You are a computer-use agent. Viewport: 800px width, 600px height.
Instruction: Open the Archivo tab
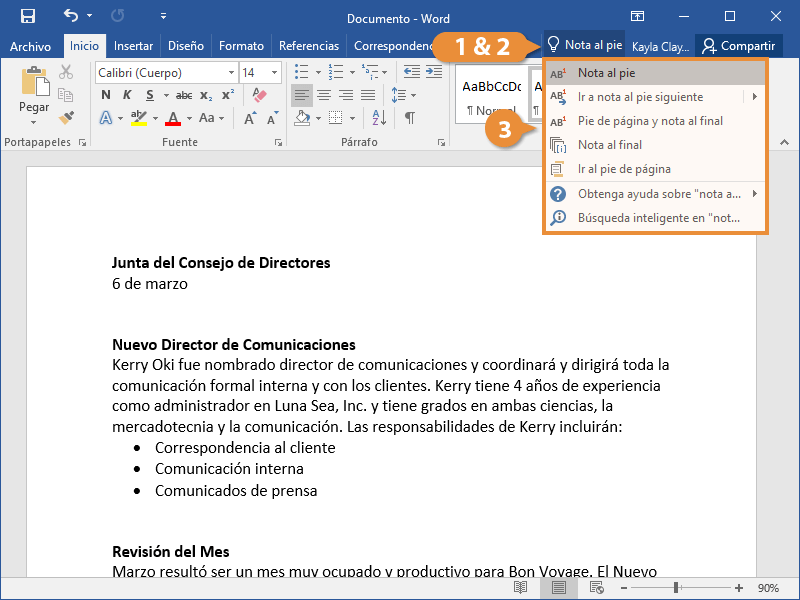pyautogui.click(x=30, y=46)
